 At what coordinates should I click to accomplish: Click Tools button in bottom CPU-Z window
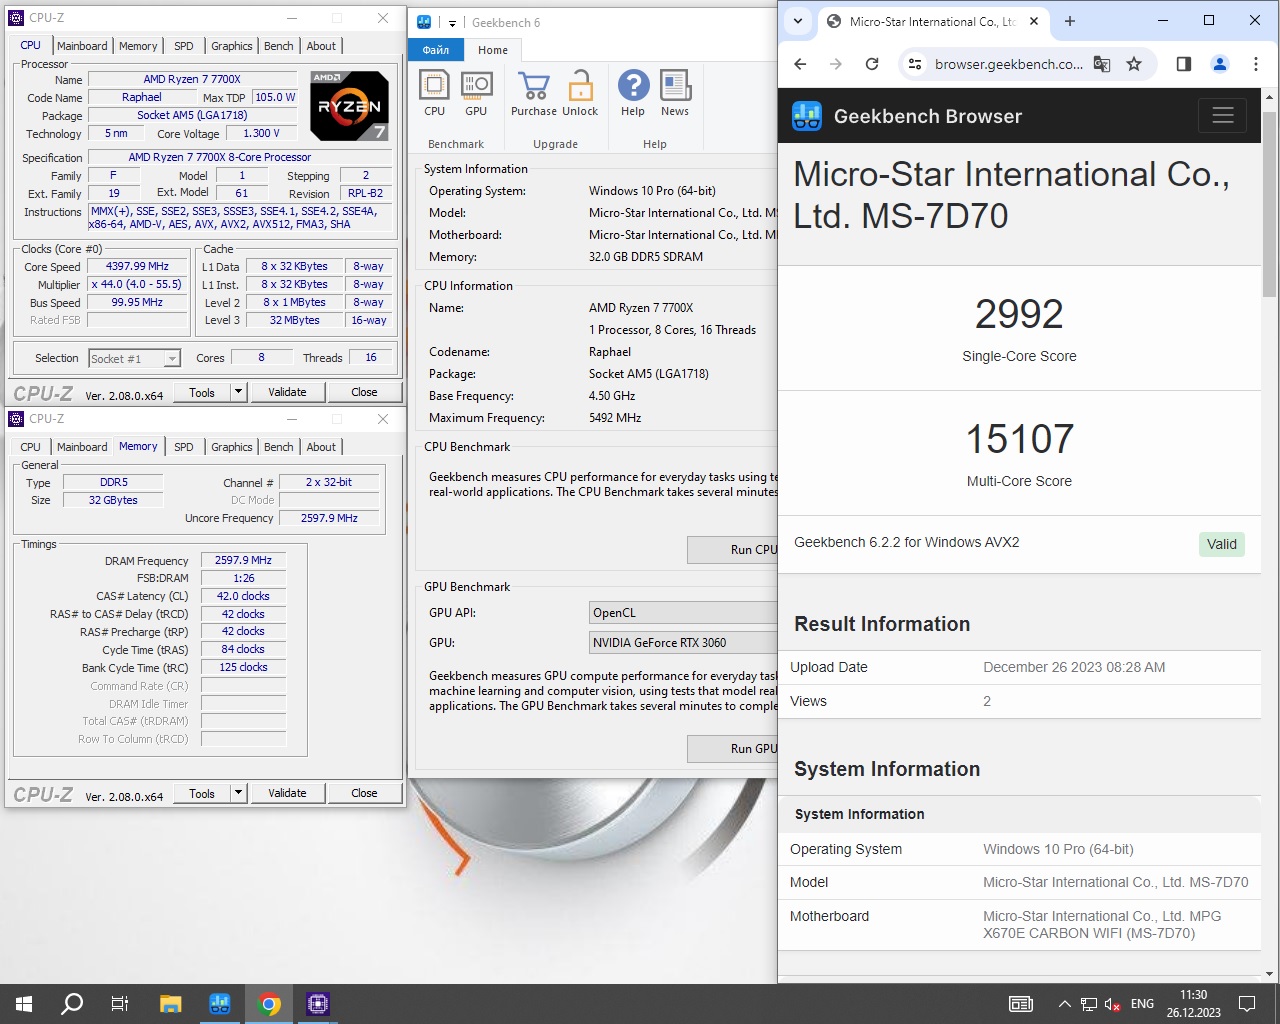[202, 793]
